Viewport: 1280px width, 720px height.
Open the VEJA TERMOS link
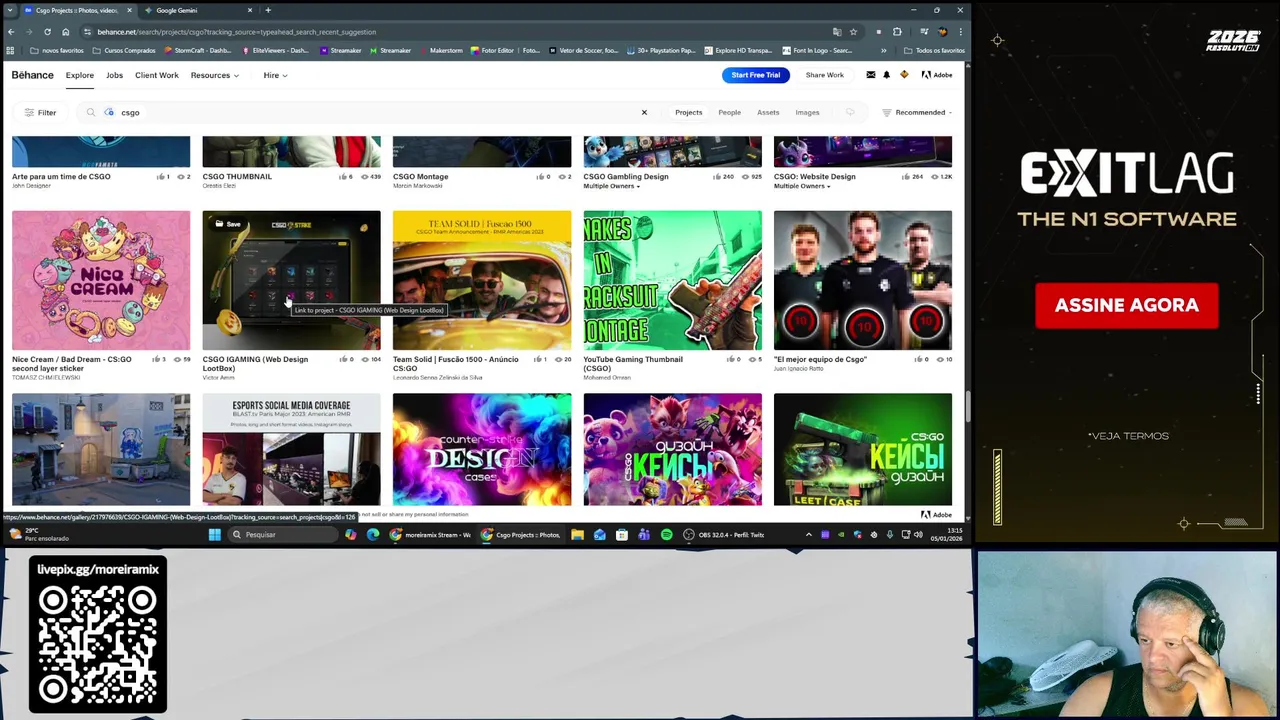pyautogui.click(x=1128, y=436)
